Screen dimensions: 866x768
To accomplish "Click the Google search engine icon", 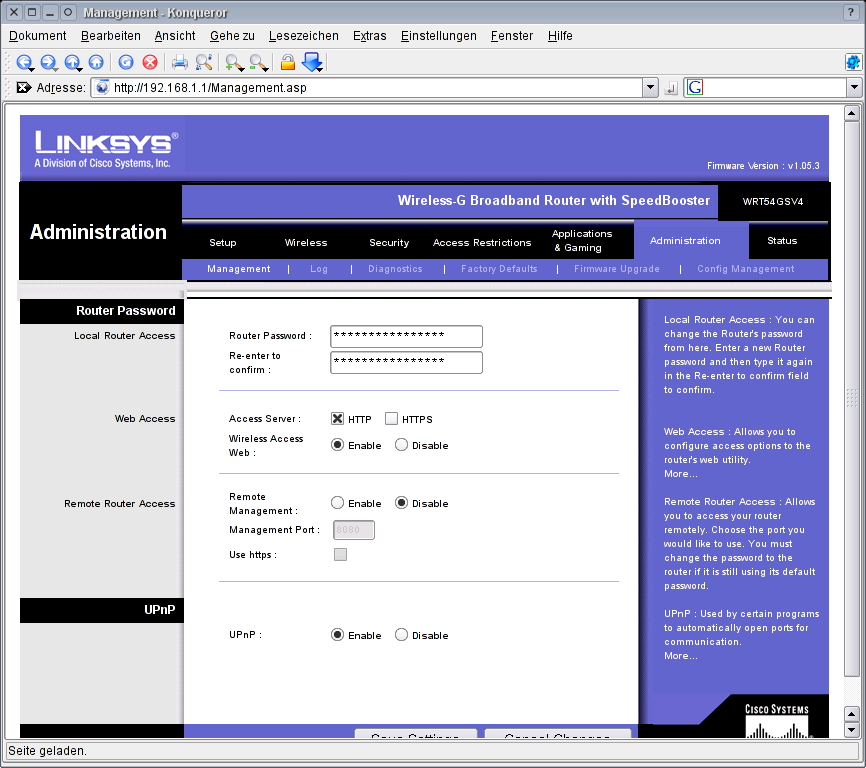I will pos(695,87).
